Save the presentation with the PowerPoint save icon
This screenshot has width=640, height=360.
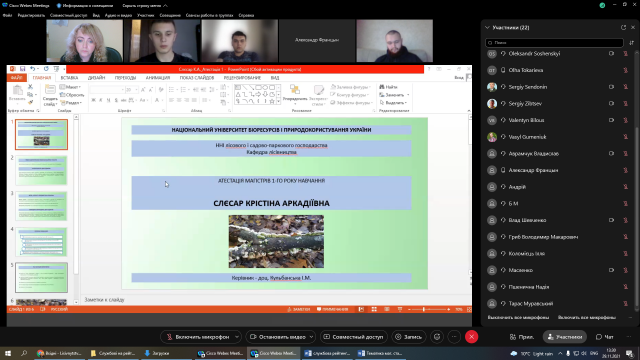tap(22, 69)
